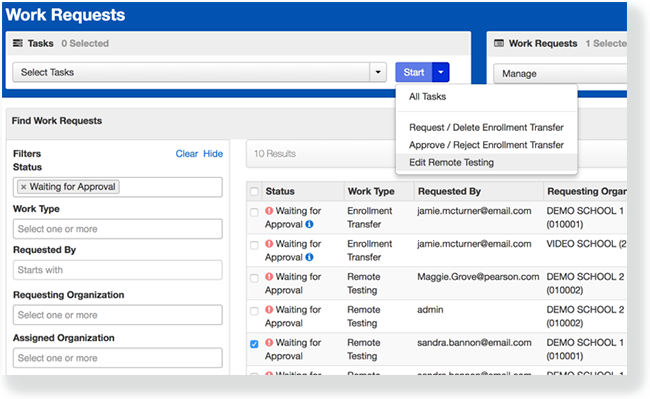Image resolution: width=650 pixels, height=399 pixels.
Task: Click the Hide filters link
Action: pyautogui.click(x=213, y=154)
